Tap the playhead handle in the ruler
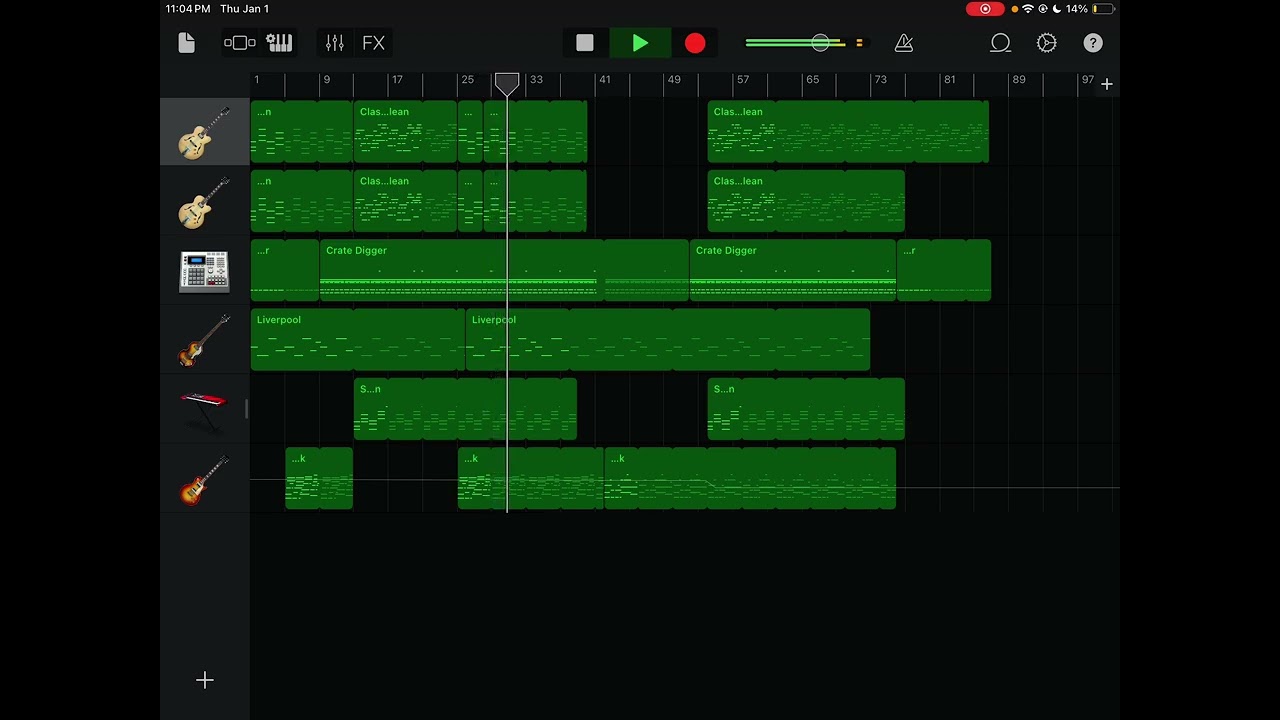 (507, 83)
